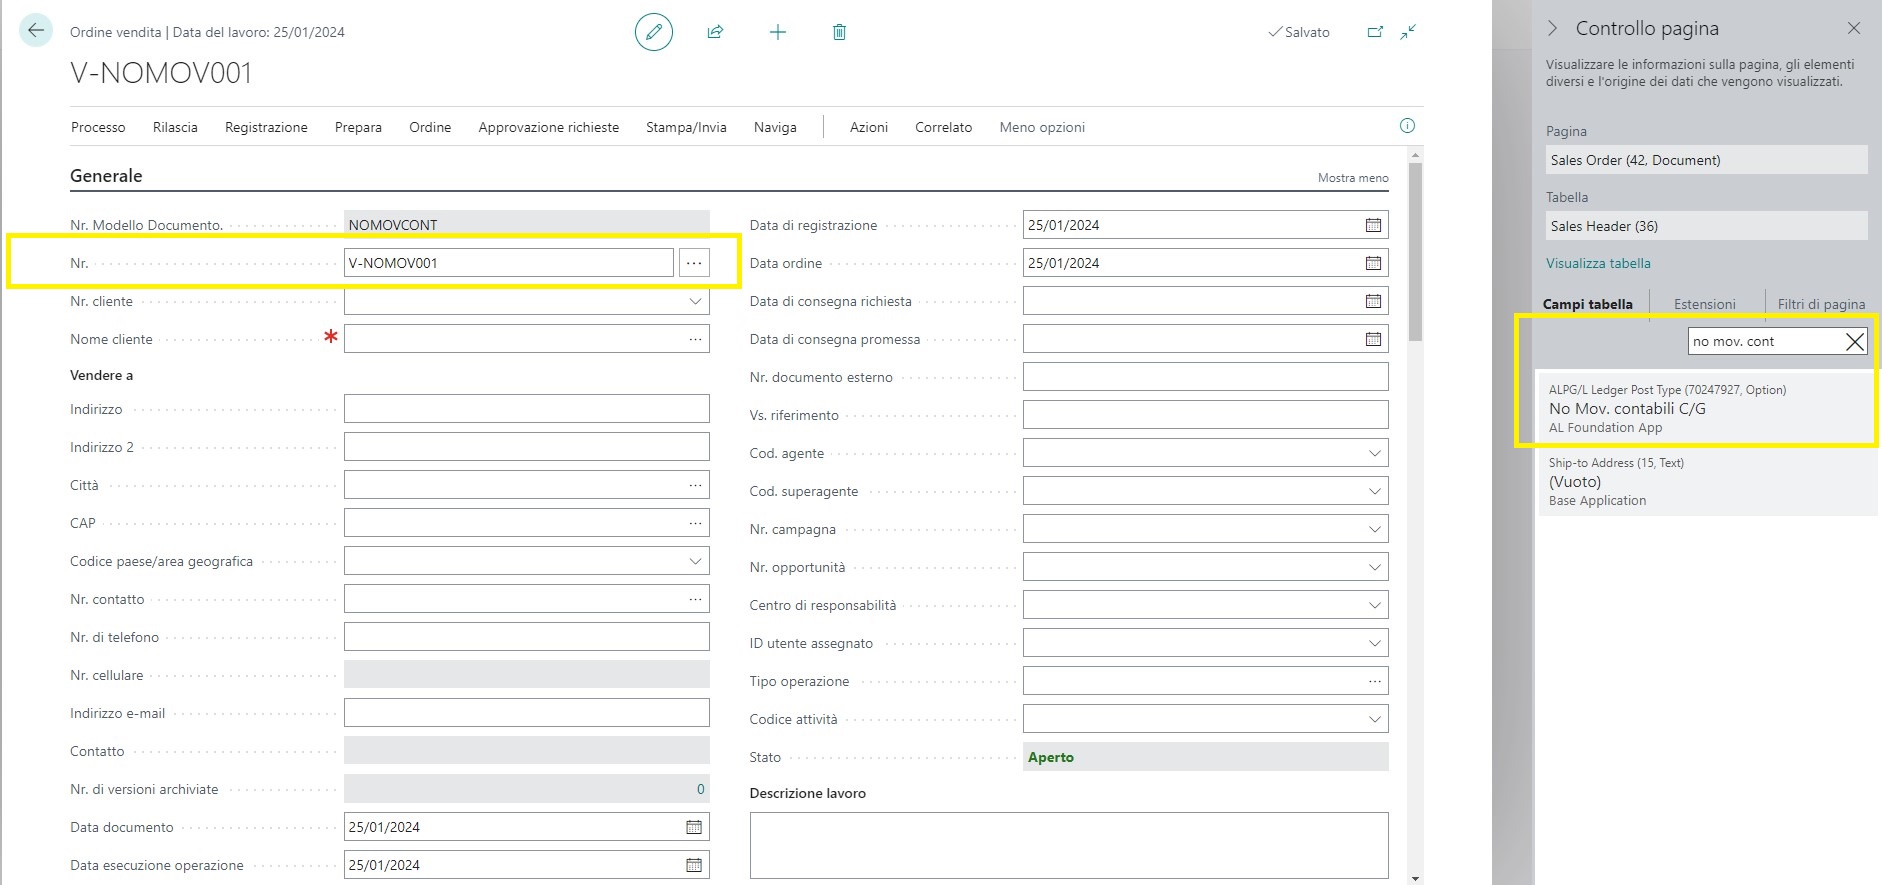Click the share icon in header

(715, 32)
